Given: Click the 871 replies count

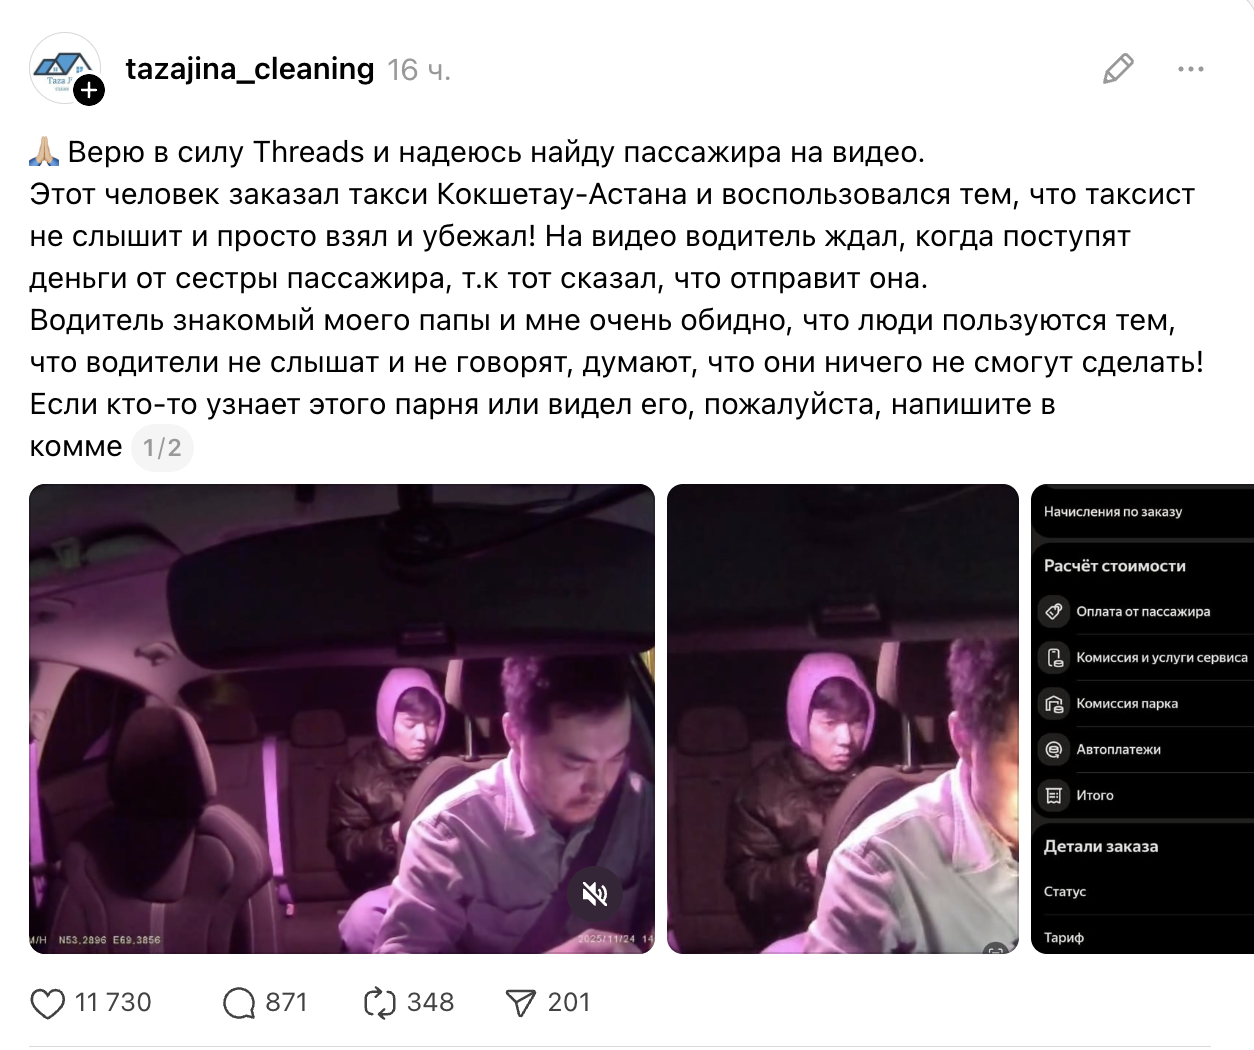Looking at the screenshot, I should point(286,1003).
